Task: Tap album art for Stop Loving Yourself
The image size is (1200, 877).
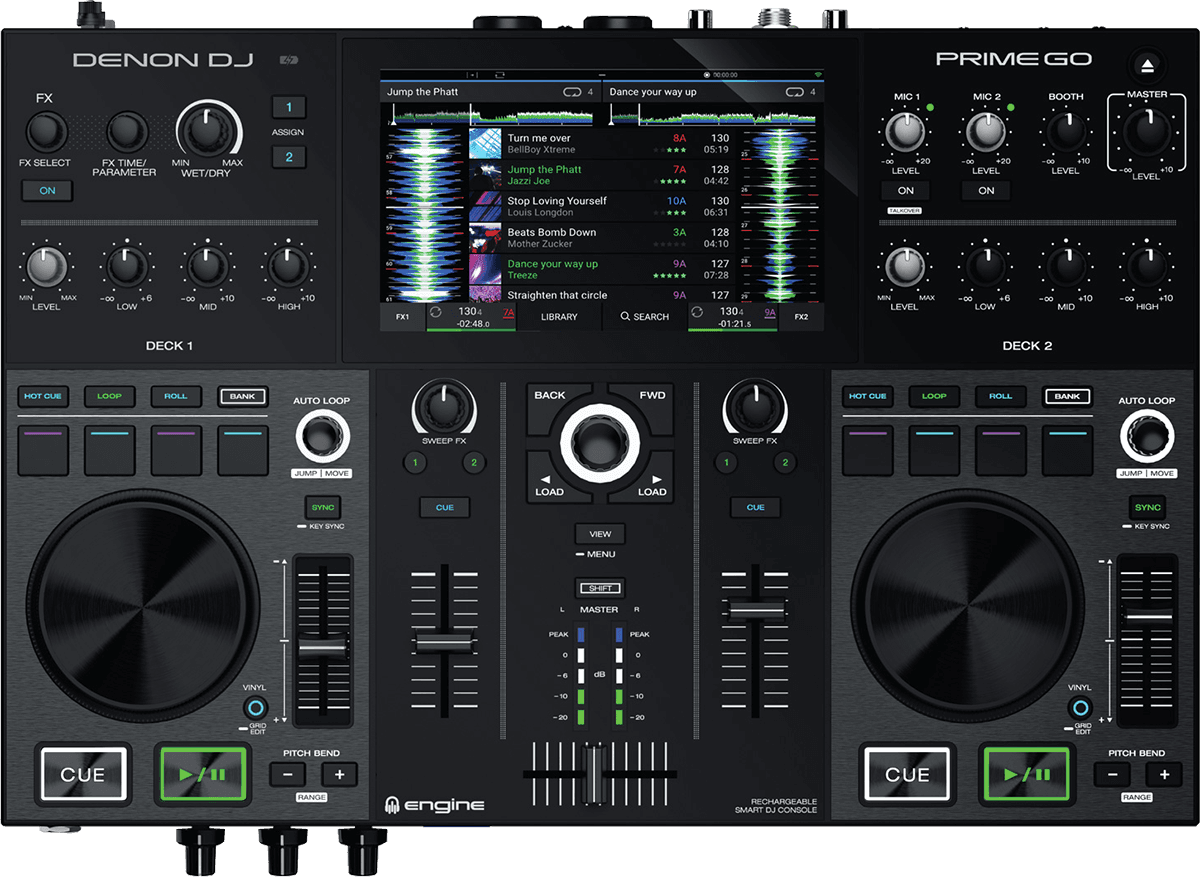Action: (x=484, y=206)
